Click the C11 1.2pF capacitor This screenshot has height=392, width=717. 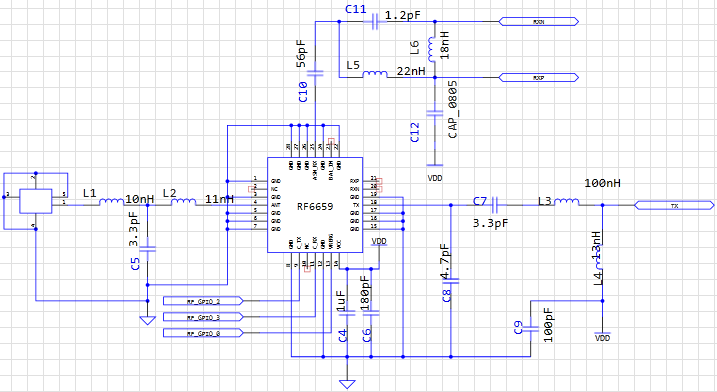pyautogui.click(x=375, y=21)
